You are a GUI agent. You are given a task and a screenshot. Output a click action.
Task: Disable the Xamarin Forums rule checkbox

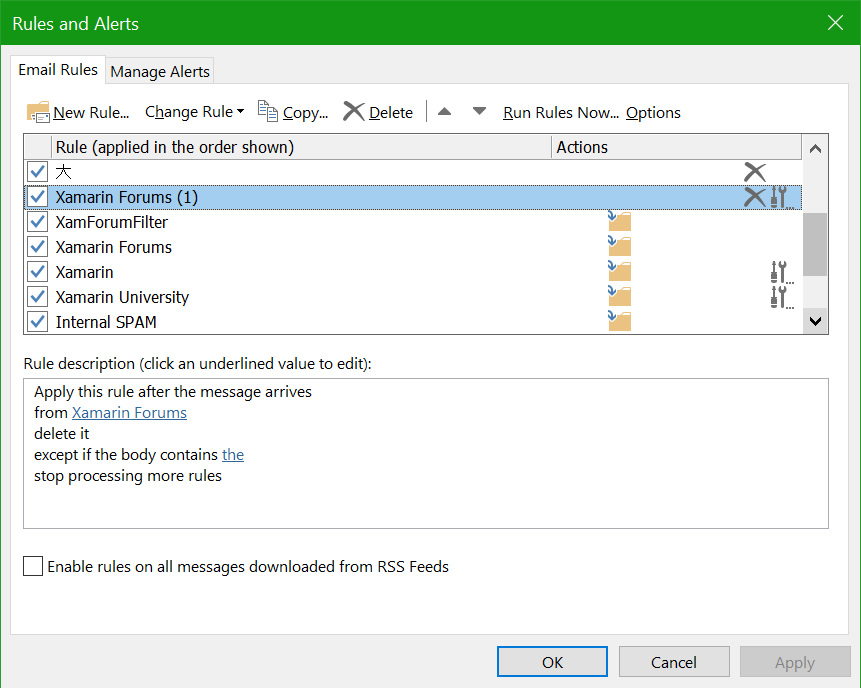coord(37,247)
